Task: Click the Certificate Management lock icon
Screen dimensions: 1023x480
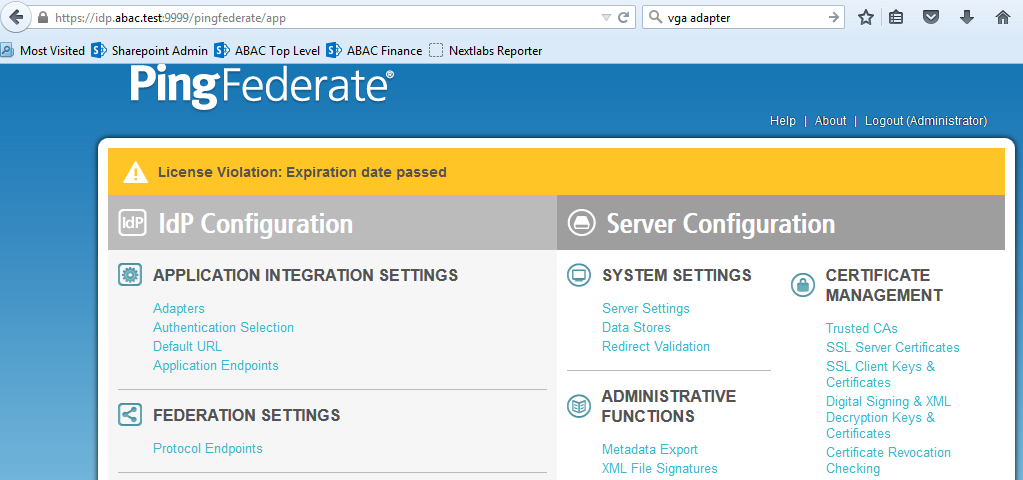Action: click(802, 285)
